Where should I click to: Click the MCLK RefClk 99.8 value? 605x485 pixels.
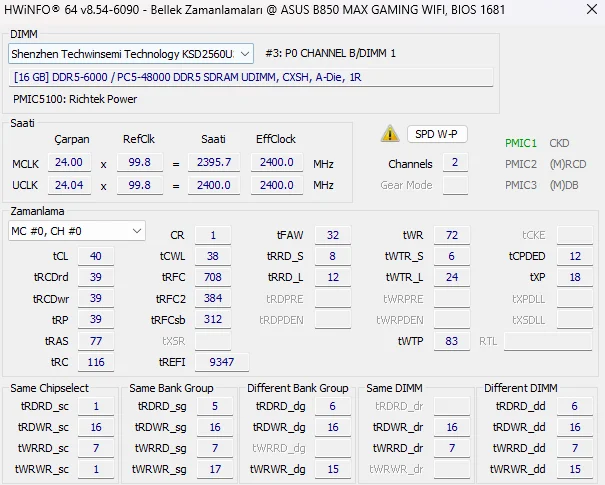pos(140,162)
